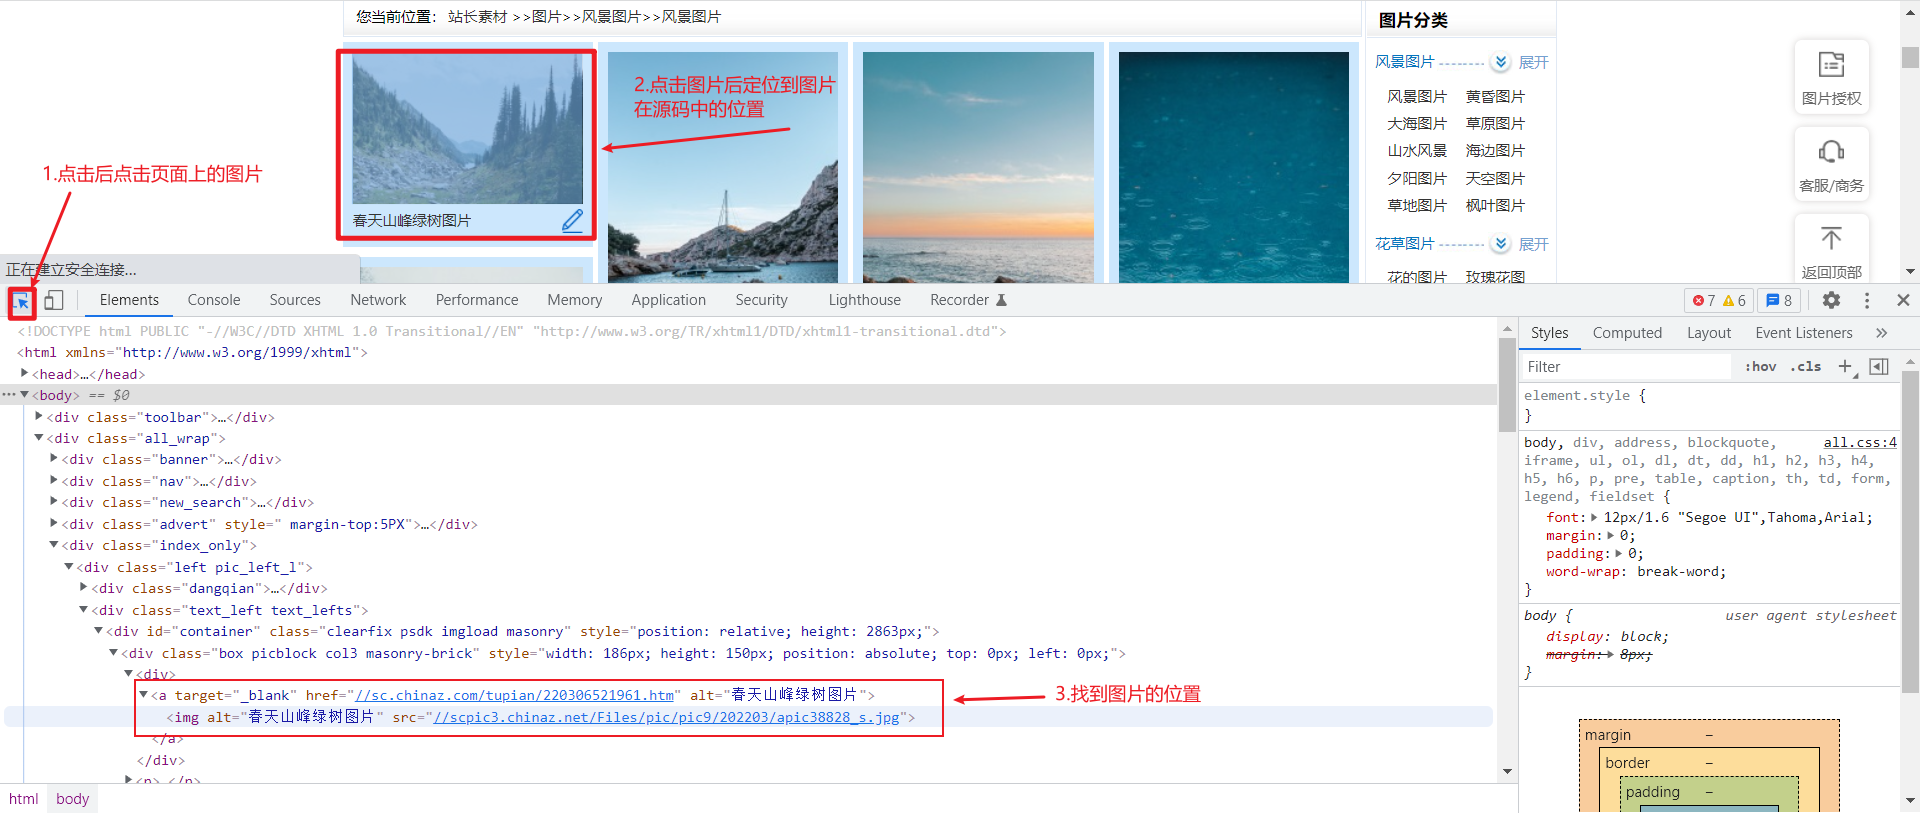Expand the div class new_search node

[x=54, y=502]
